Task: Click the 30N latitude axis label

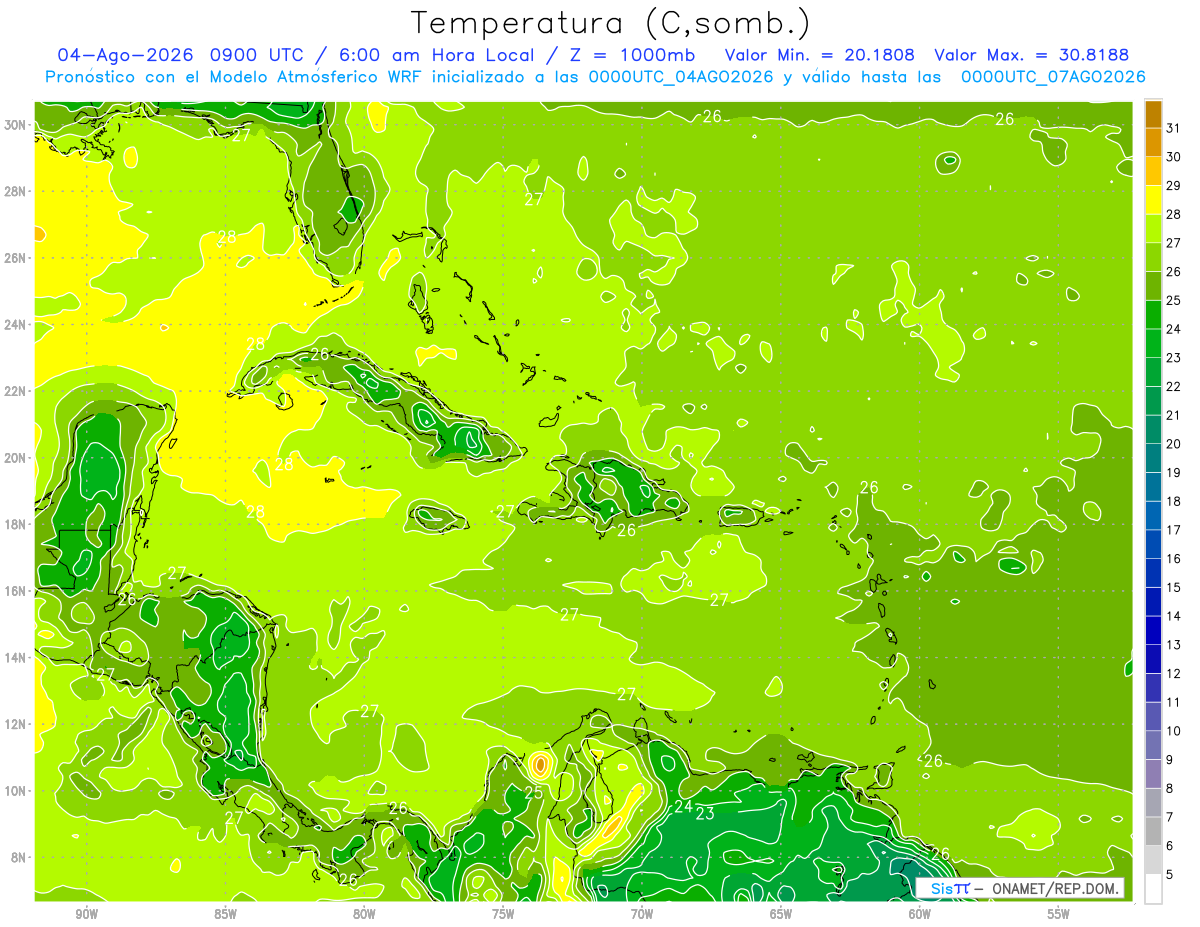Action: 17,125
